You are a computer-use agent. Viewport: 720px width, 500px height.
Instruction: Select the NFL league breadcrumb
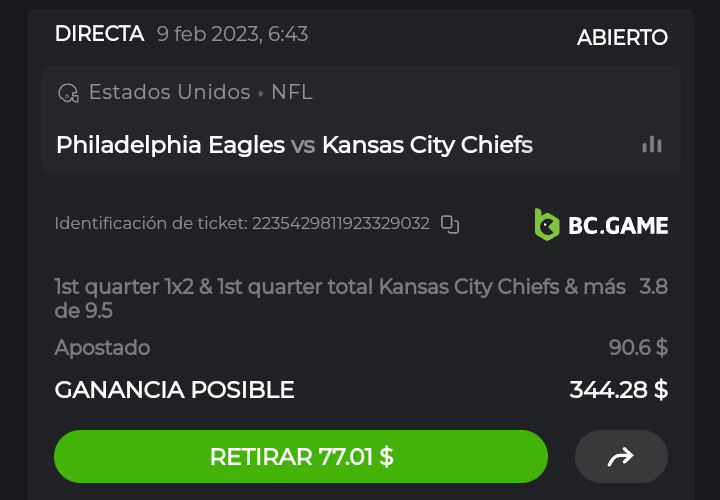tap(291, 93)
